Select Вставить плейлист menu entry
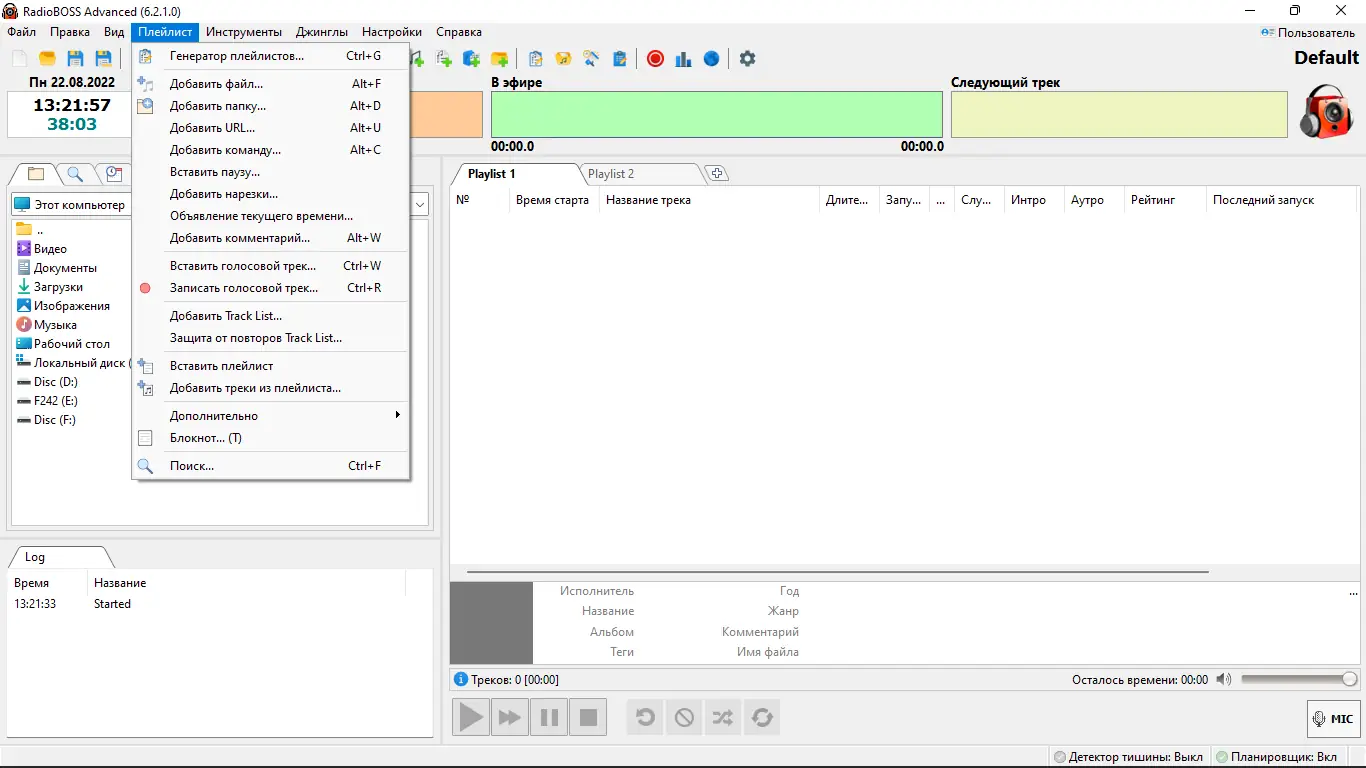This screenshot has width=1366, height=768. (271, 366)
